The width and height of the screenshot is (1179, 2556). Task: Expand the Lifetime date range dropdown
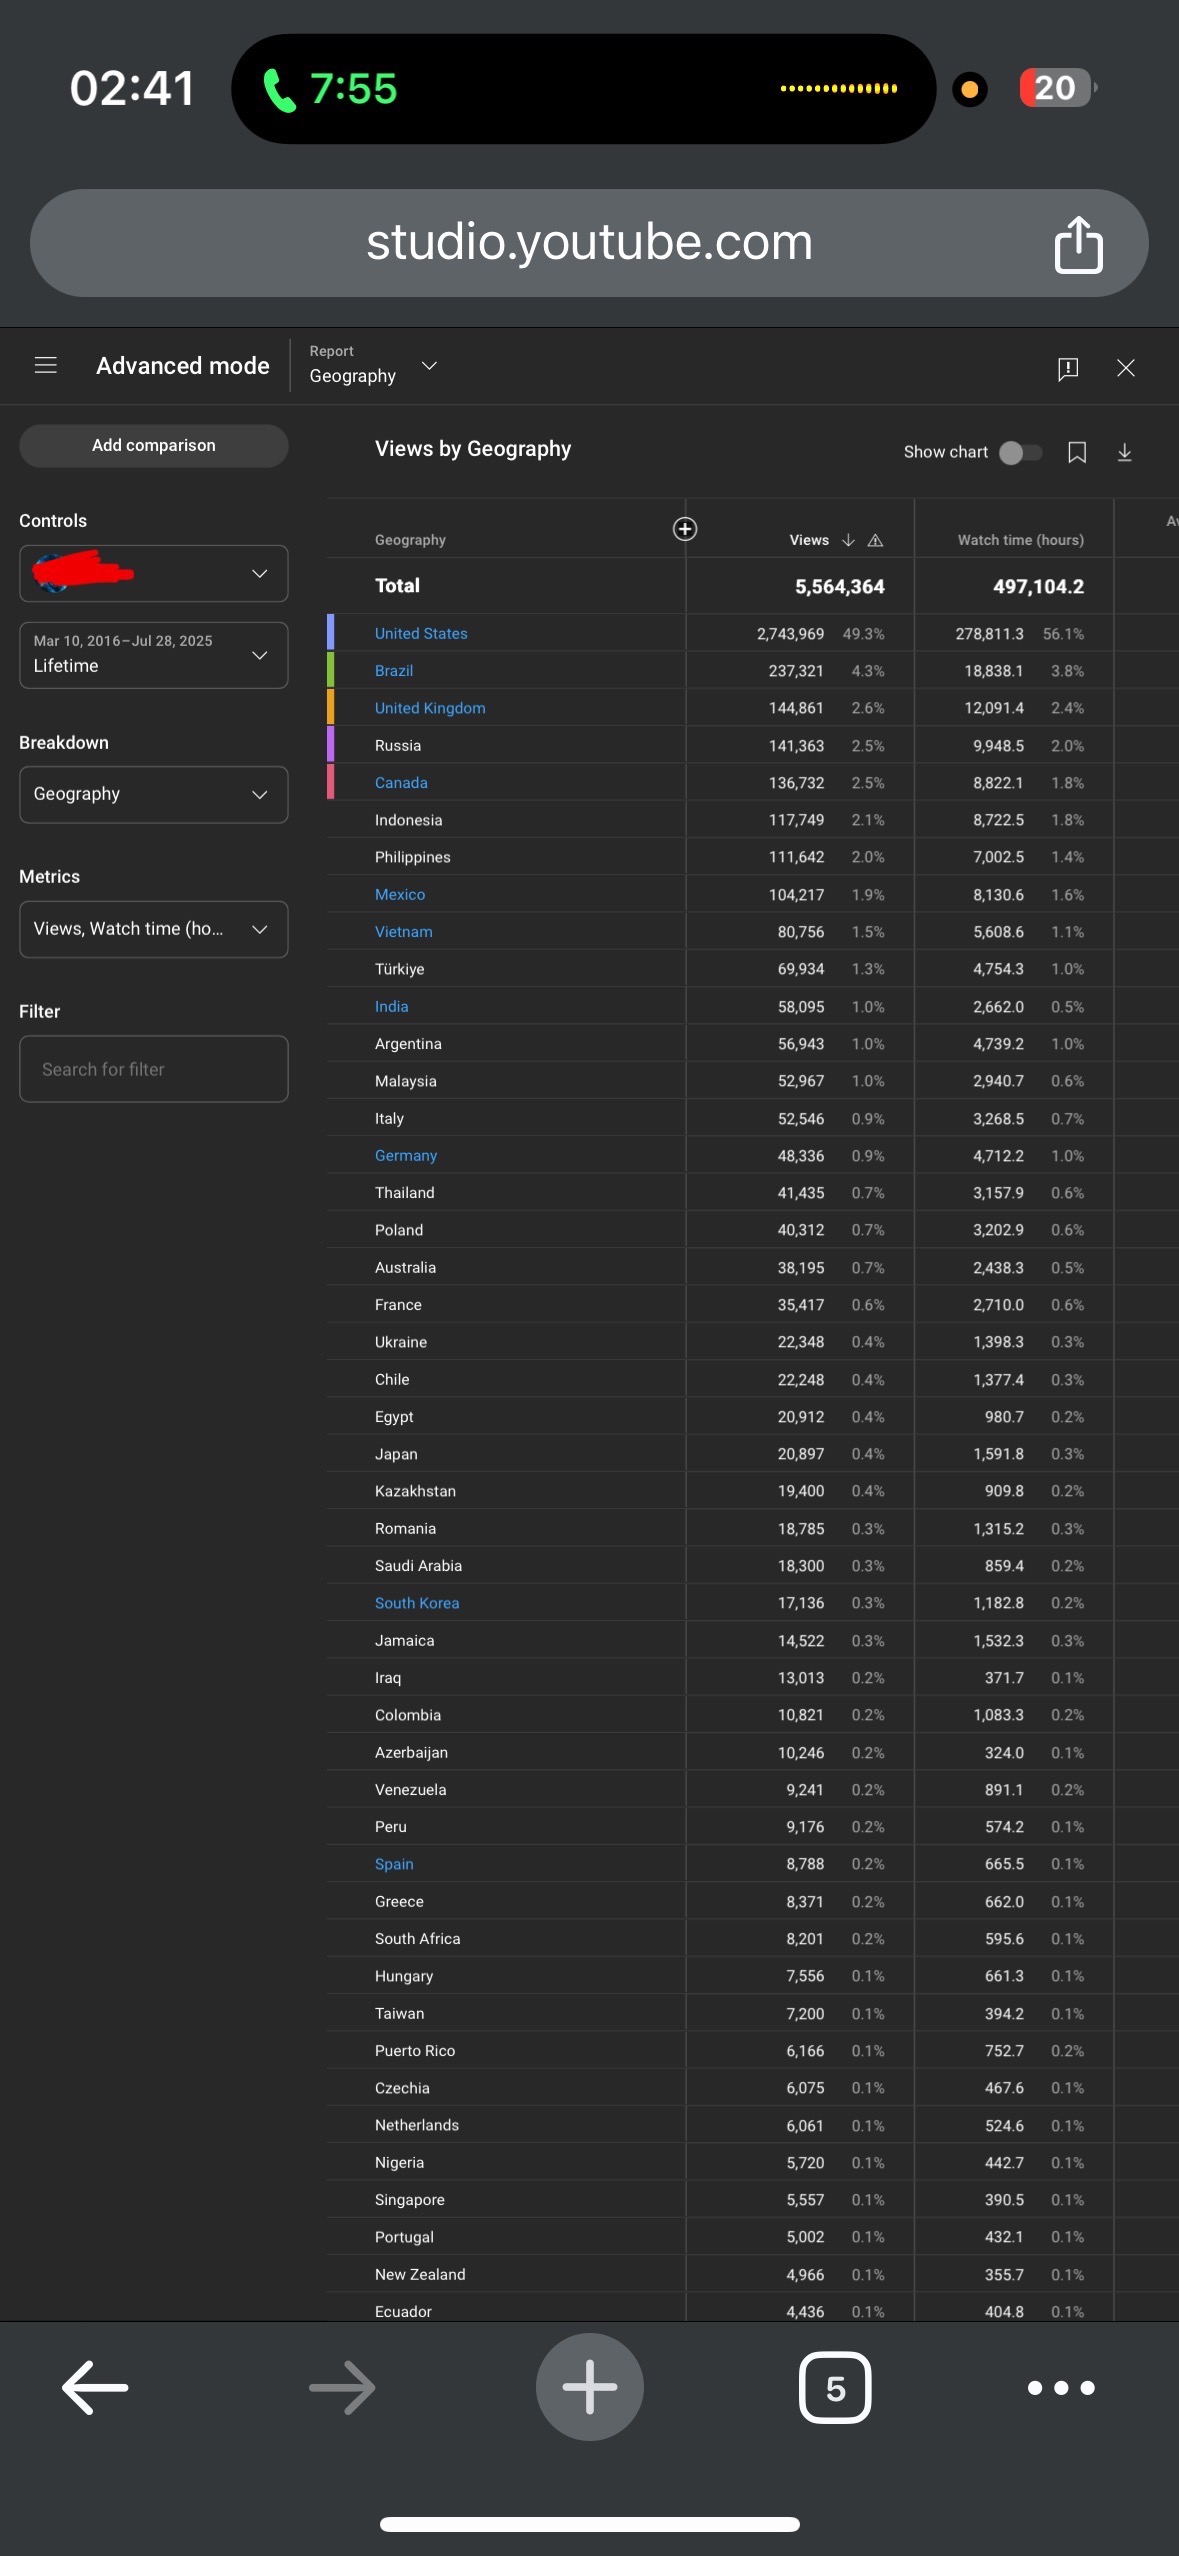point(154,655)
